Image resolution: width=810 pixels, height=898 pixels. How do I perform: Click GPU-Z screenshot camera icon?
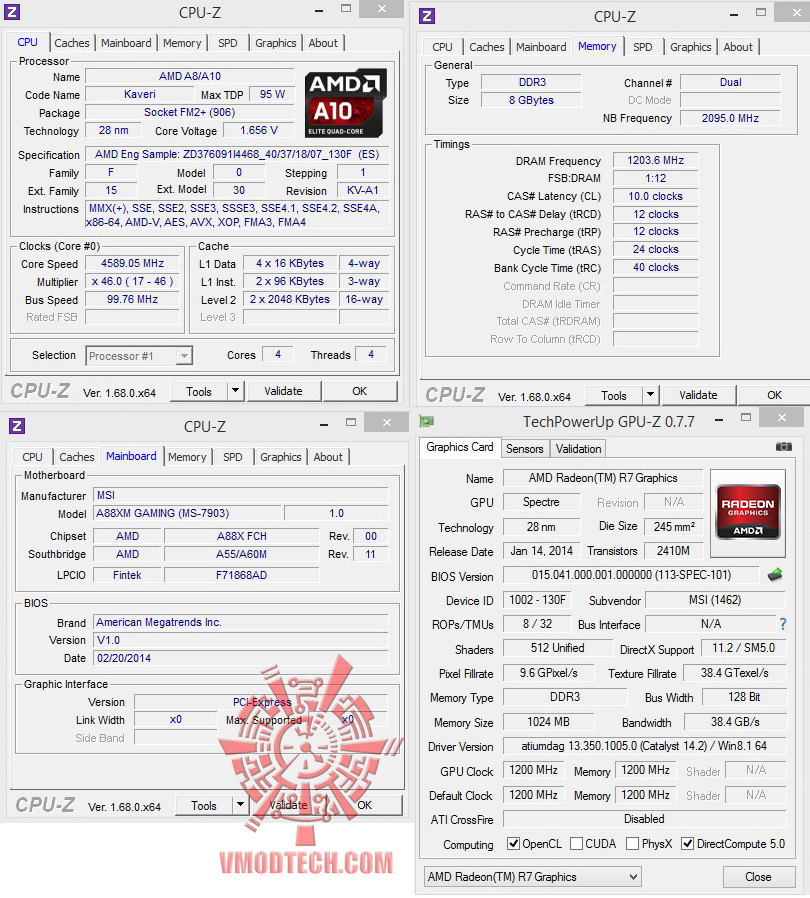coord(784,446)
